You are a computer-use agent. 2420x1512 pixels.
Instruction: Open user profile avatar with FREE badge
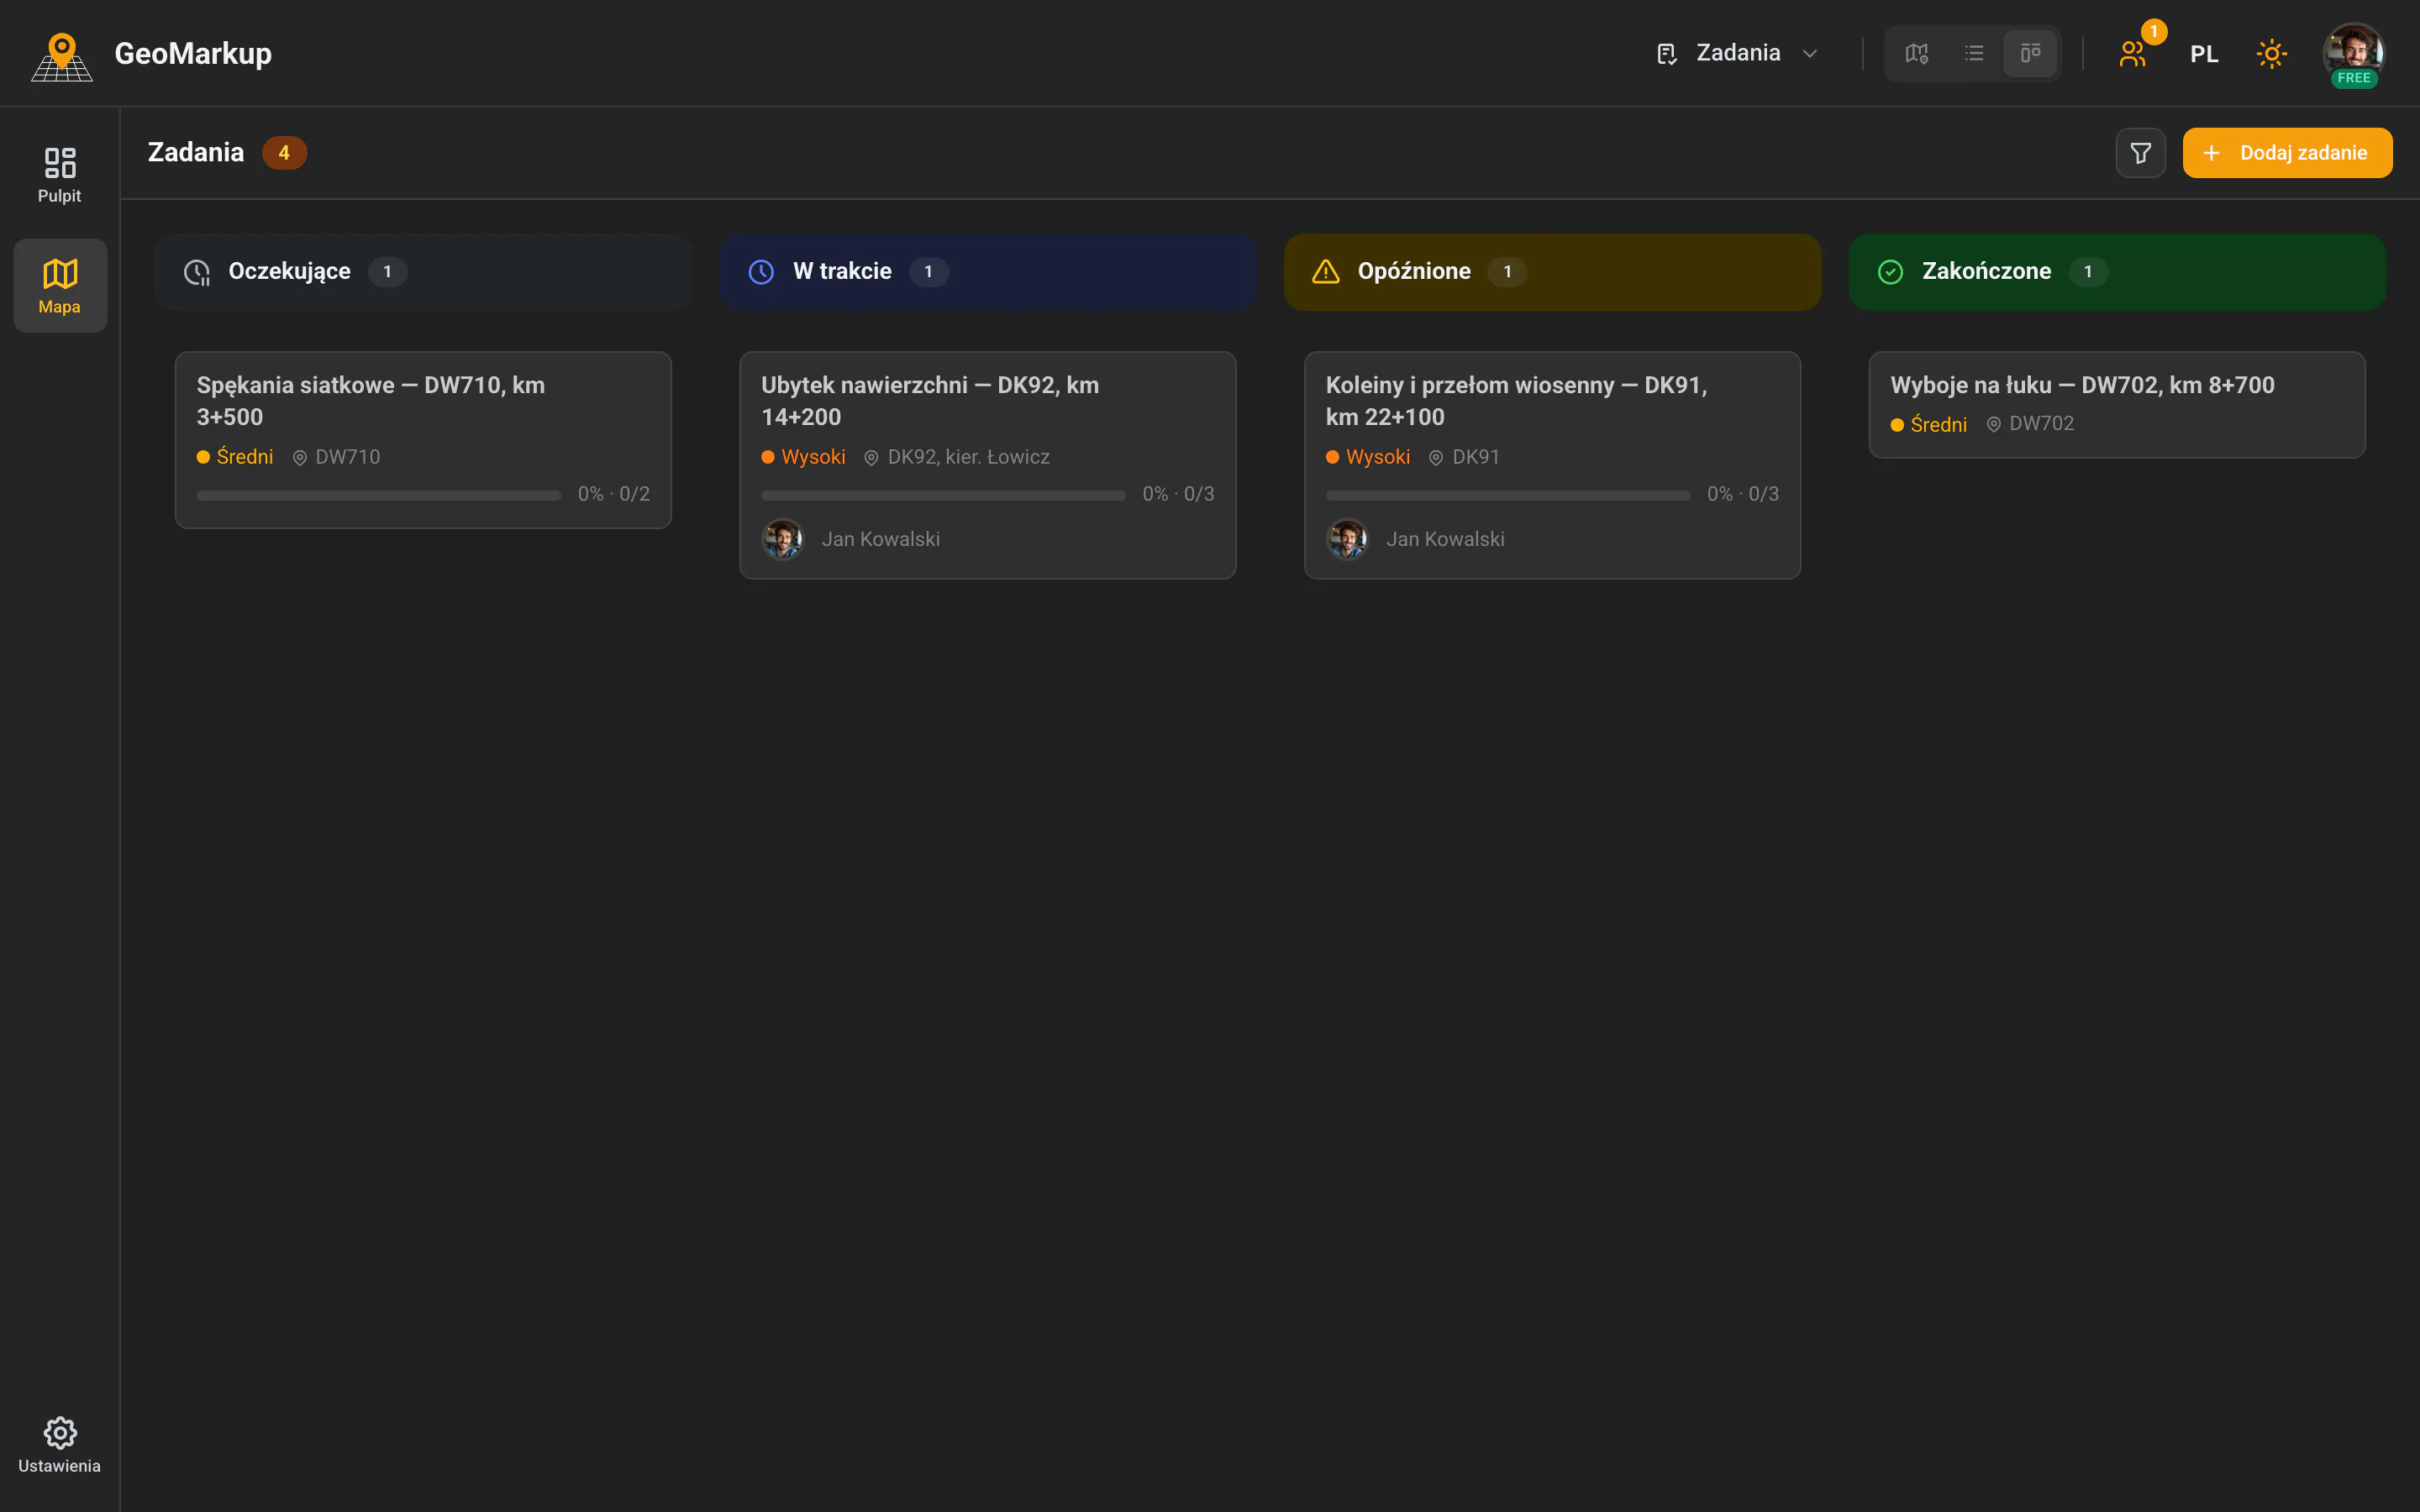[2354, 54]
